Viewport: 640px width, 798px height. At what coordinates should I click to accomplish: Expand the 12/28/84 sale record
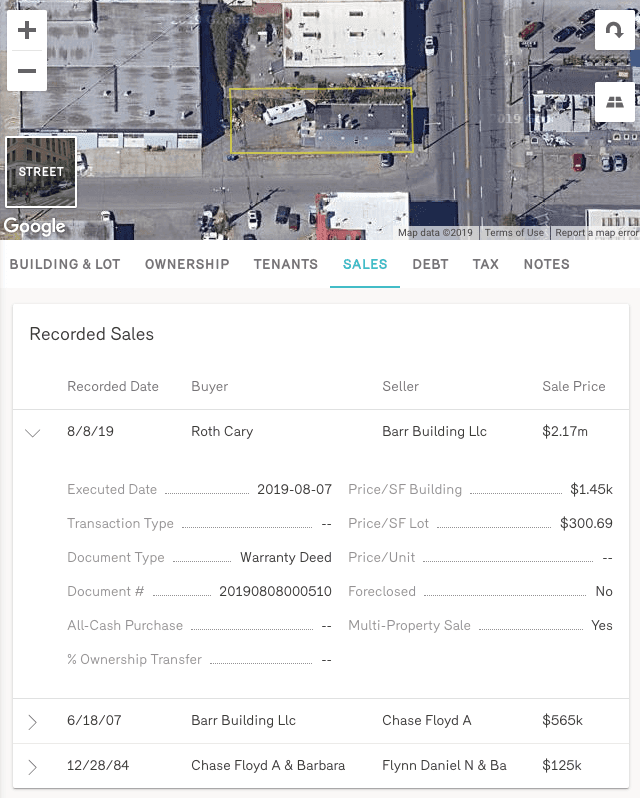[32, 767]
